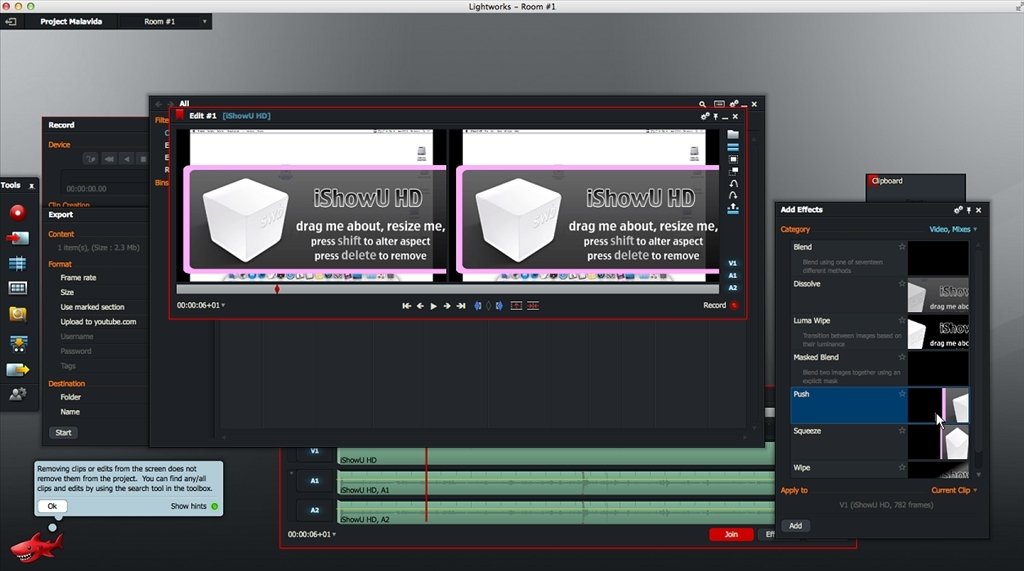
Task: Click the pop-out tile icon in Edit viewer
Action: pos(733,171)
